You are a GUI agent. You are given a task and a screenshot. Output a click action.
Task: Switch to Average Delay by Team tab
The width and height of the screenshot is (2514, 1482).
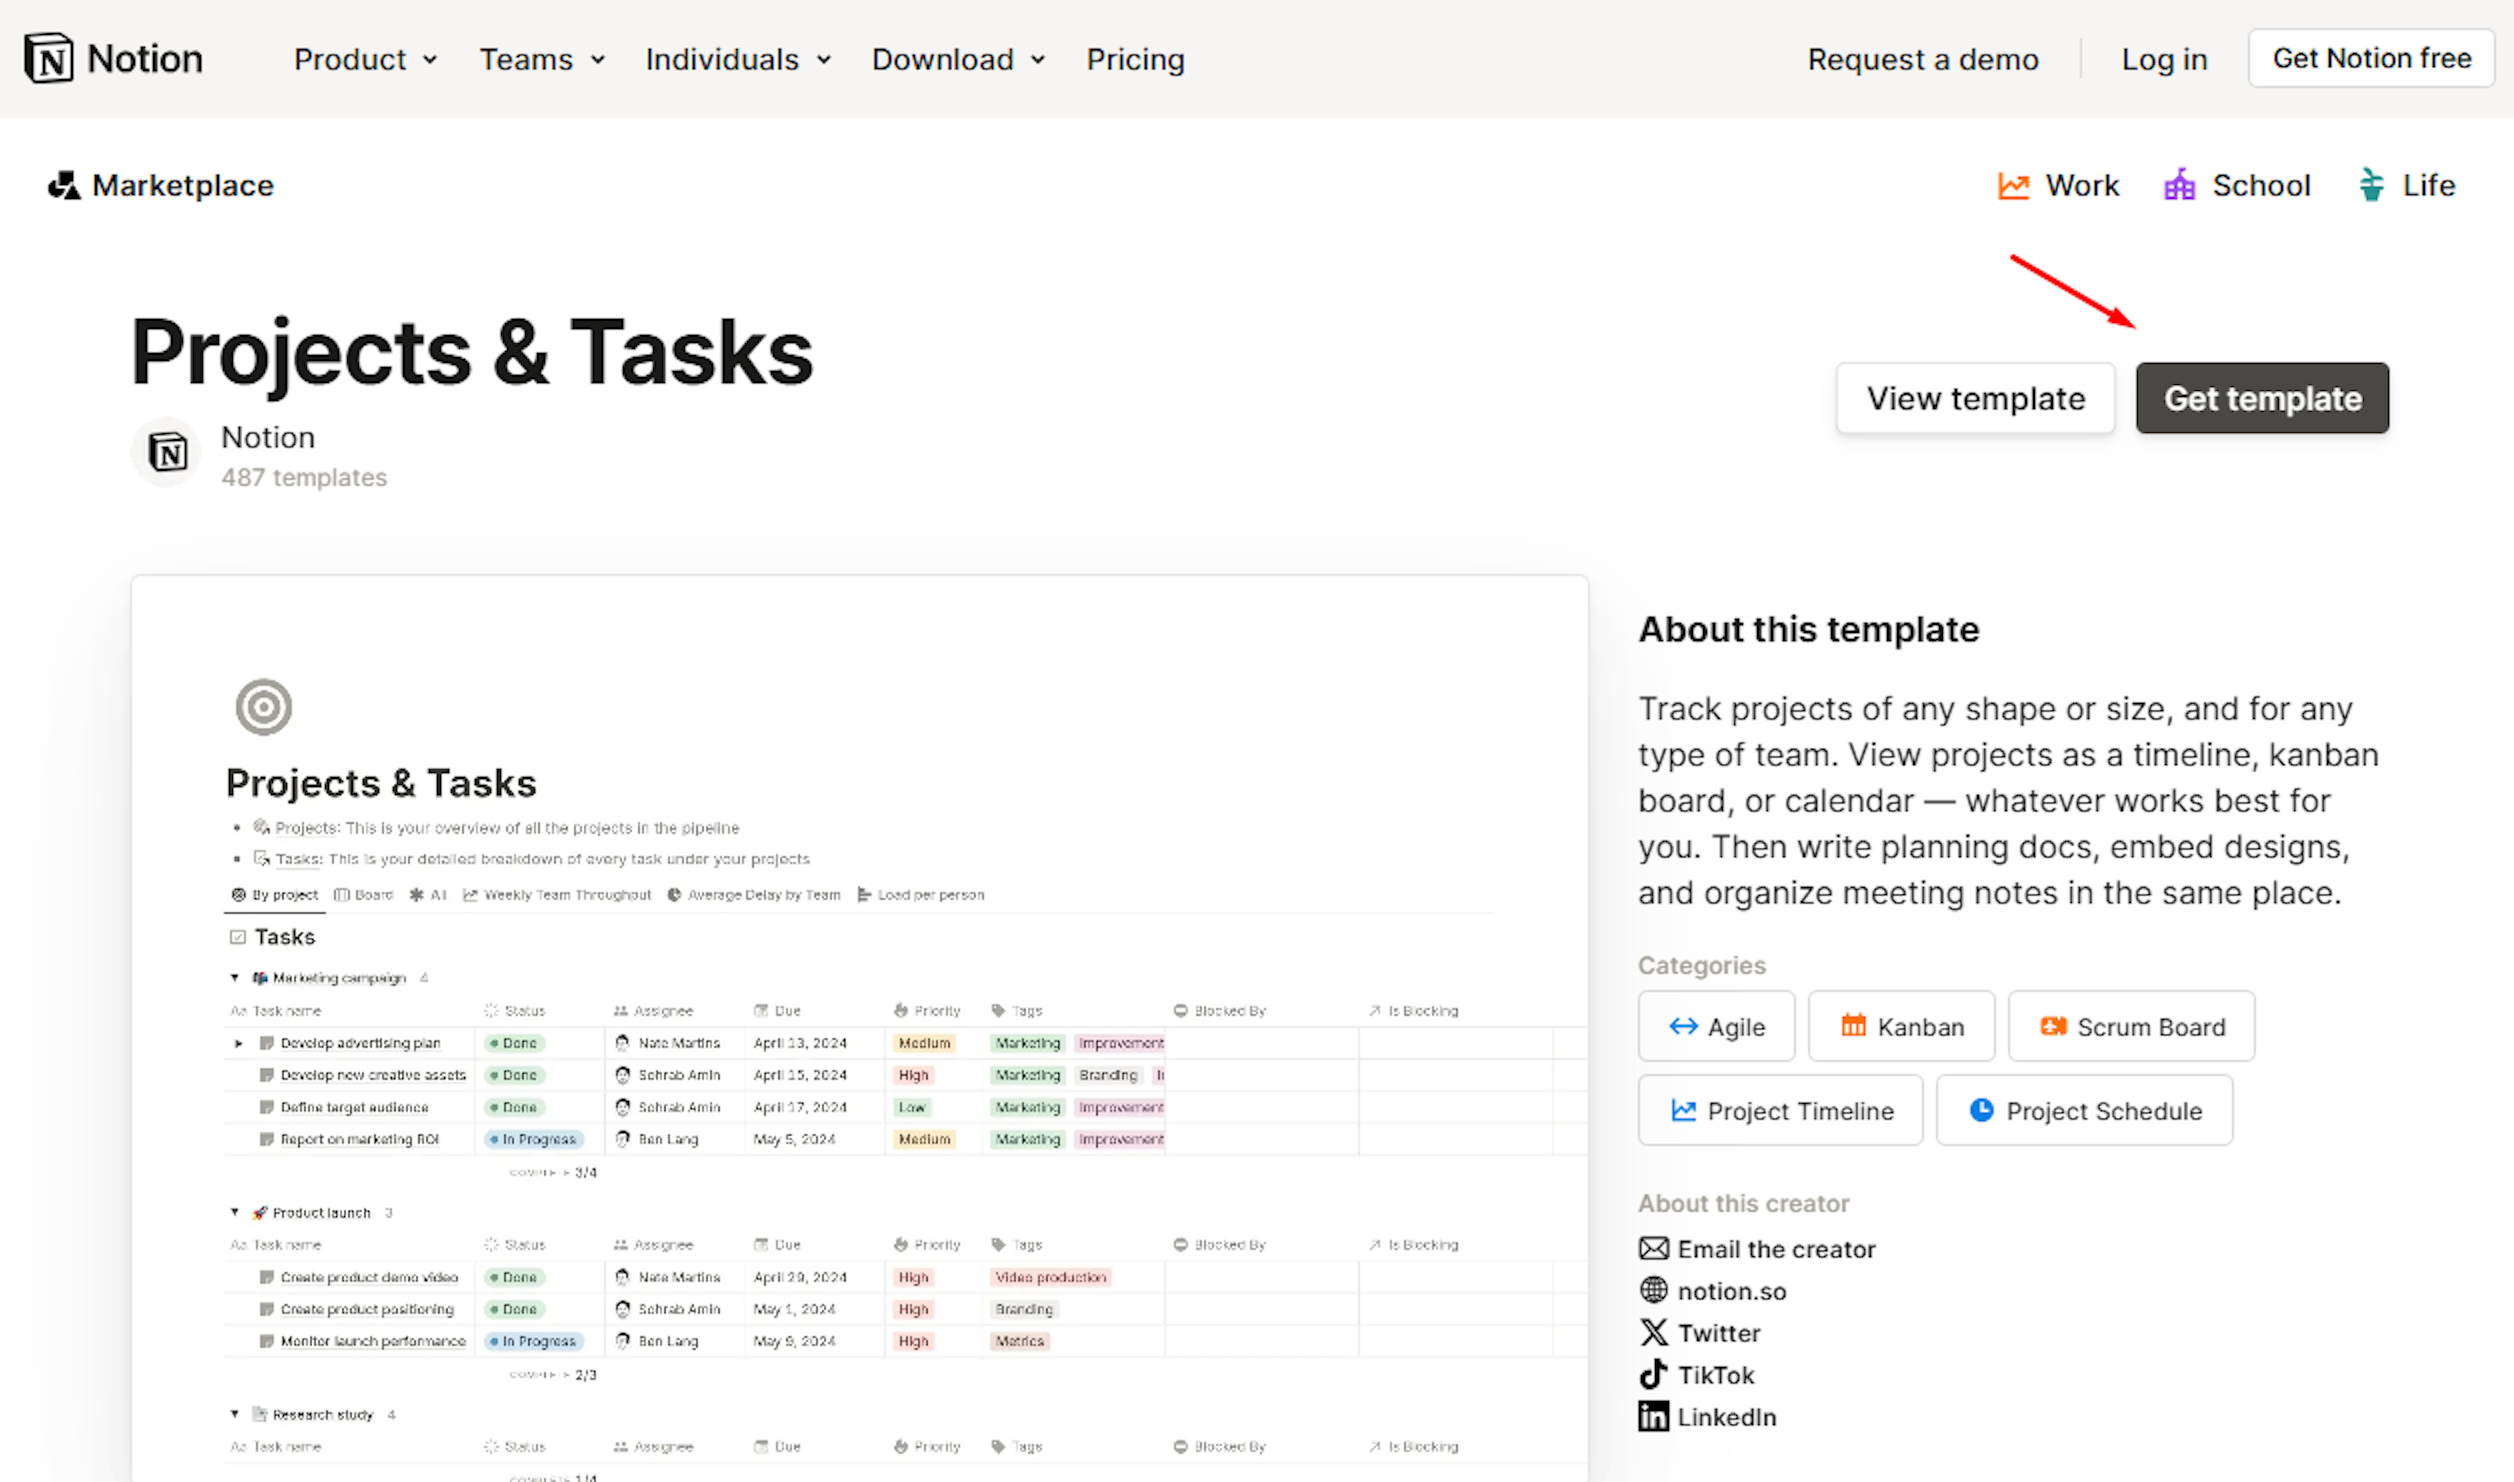754,894
